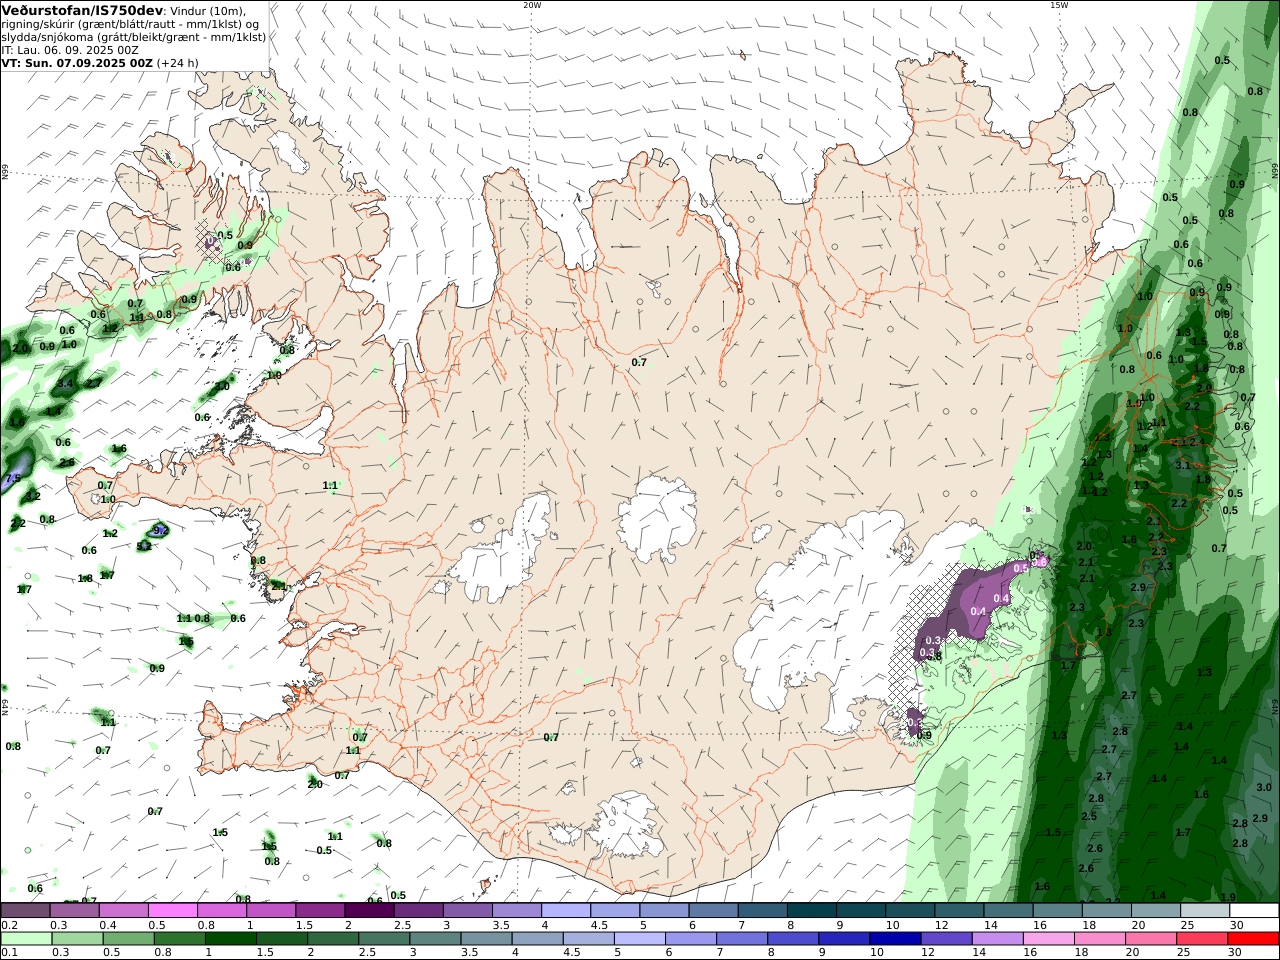Pick the bottom-row rain swatch starting at 1
This screenshot has height=960, width=1280.
(x=230, y=939)
